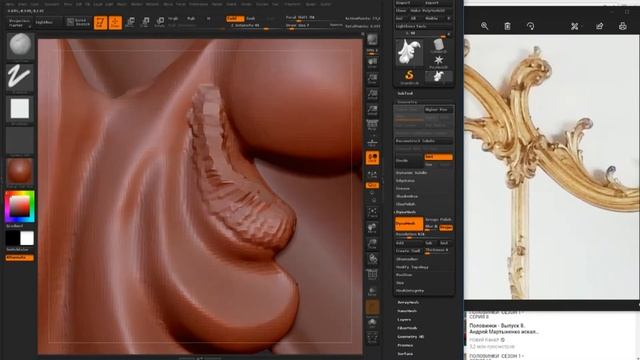Select the Scale transform mode
This screenshot has width=640, height=360.
[145, 22]
